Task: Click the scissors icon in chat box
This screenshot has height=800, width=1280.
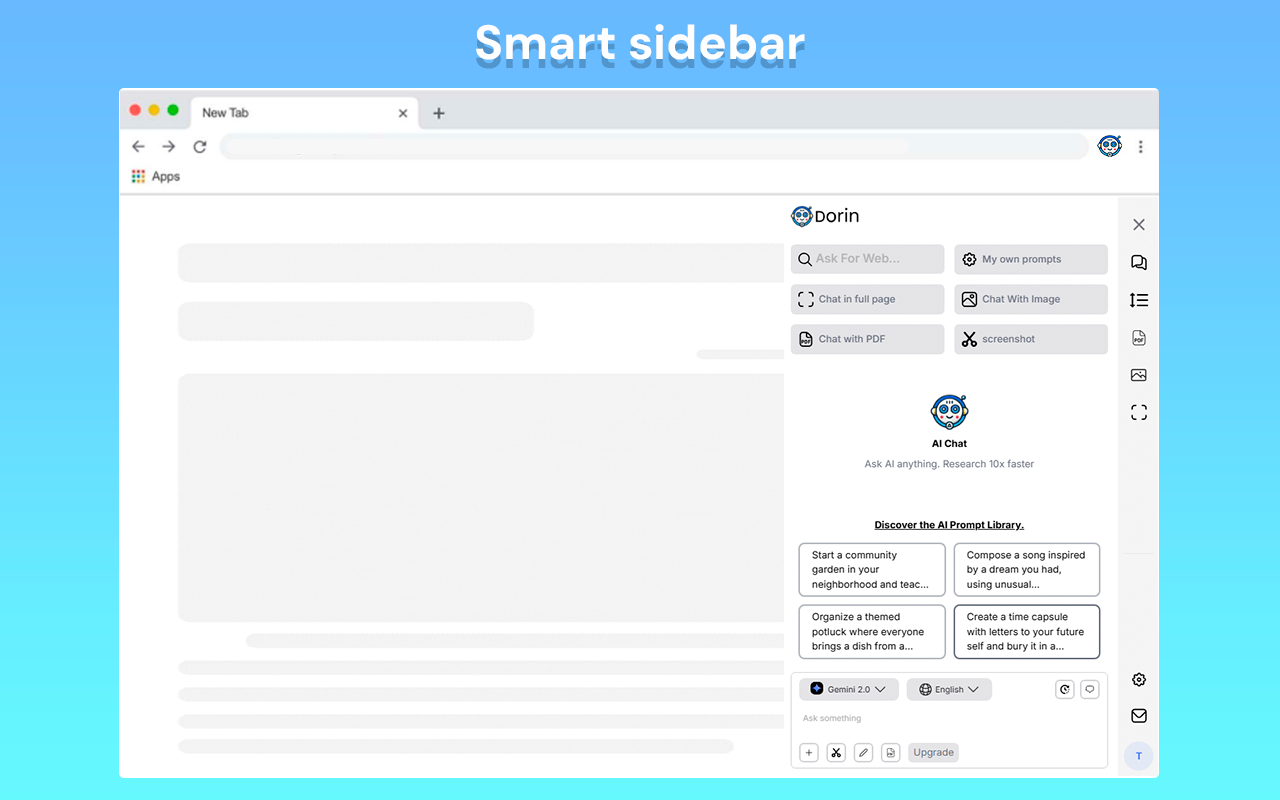Action: [836, 753]
